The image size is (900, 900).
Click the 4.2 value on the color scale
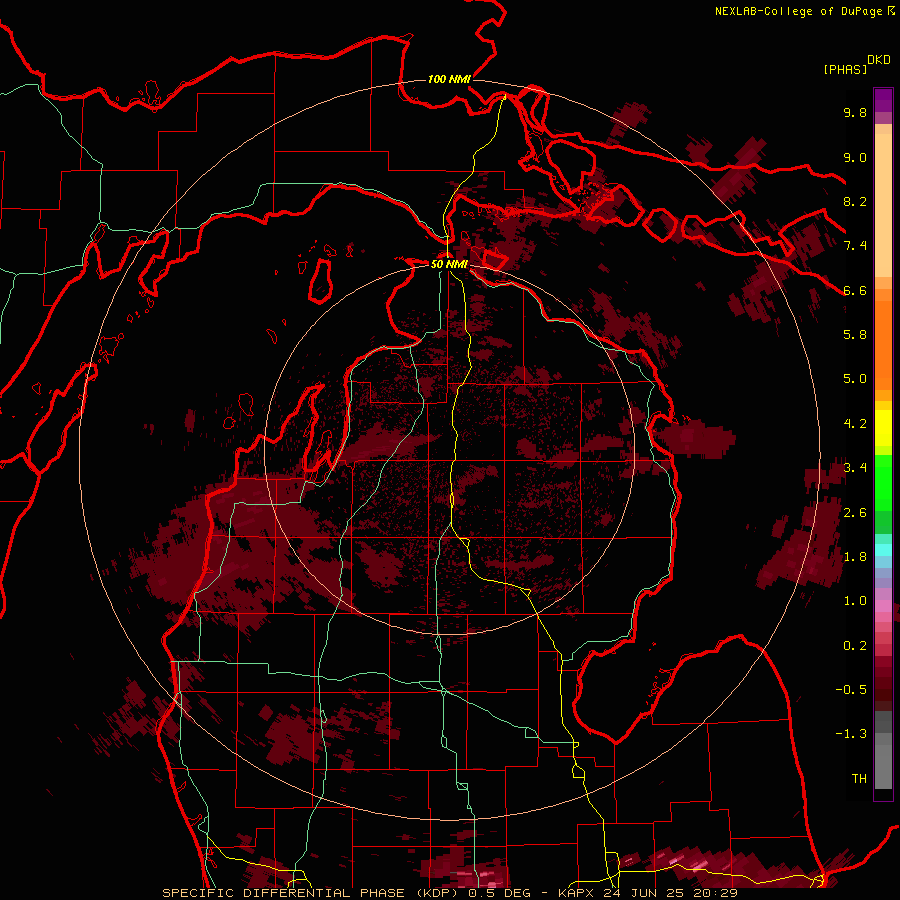[855, 424]
